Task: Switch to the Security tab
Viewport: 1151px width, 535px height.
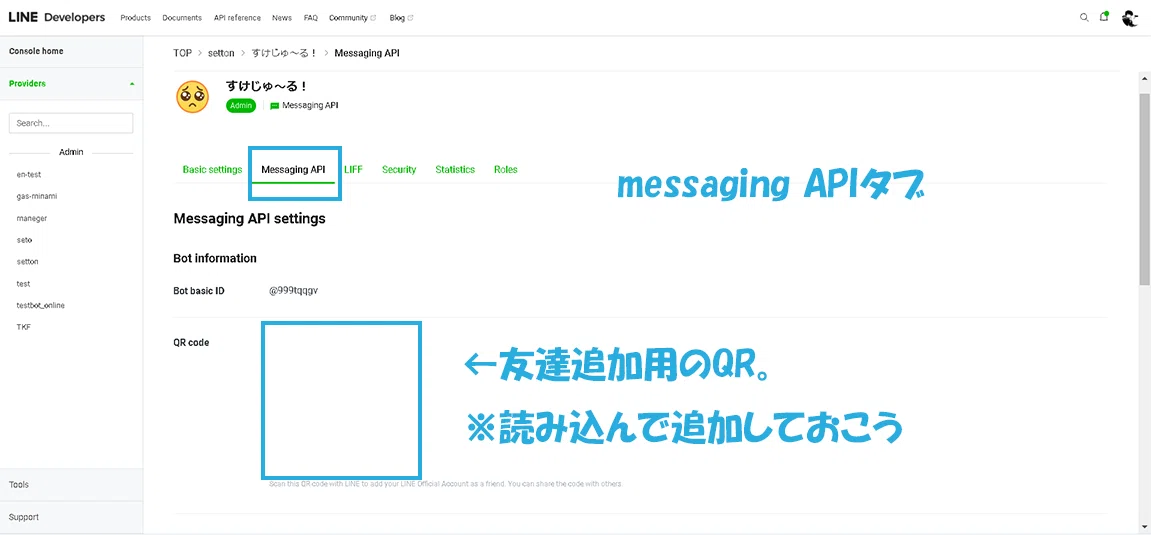Action: click(399, 170)
